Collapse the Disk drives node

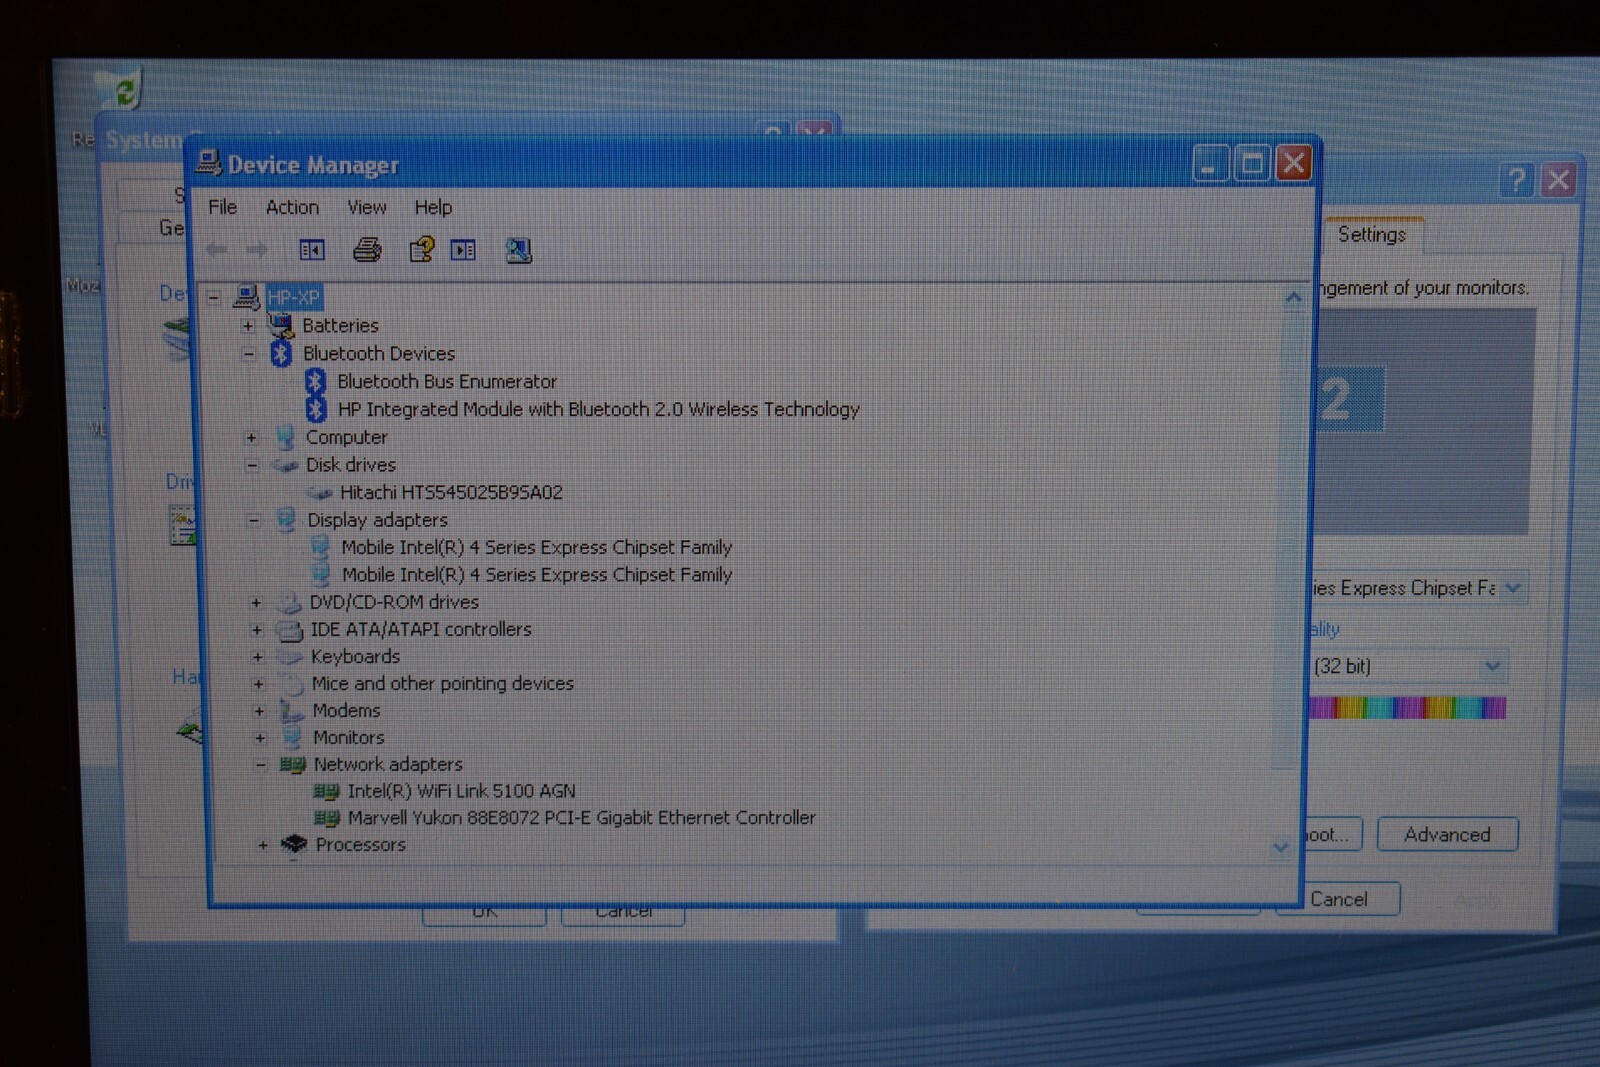tap(252, 465)
